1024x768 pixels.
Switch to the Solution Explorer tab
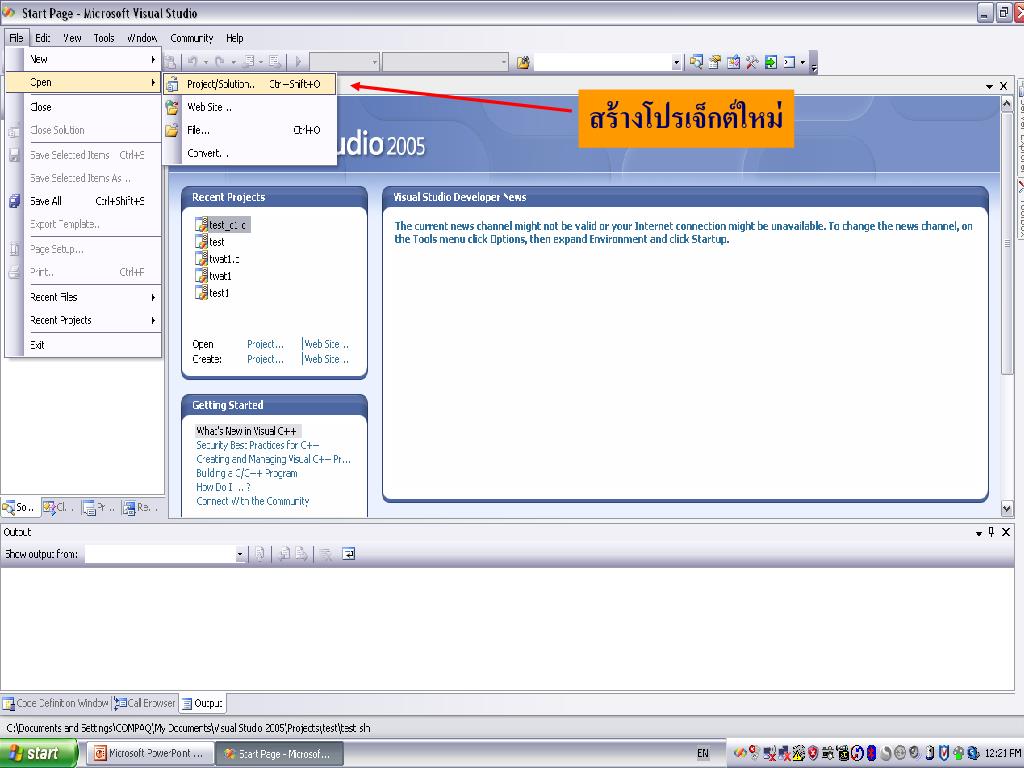20,507
